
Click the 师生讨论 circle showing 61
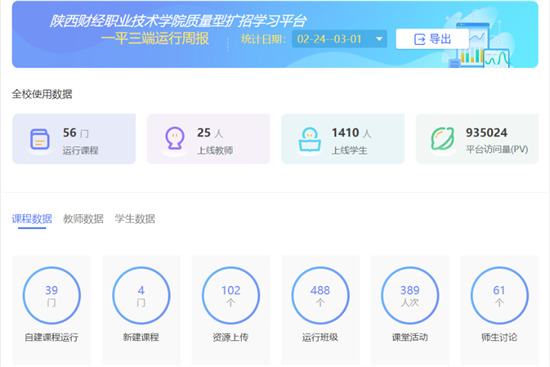coord(499,295)
